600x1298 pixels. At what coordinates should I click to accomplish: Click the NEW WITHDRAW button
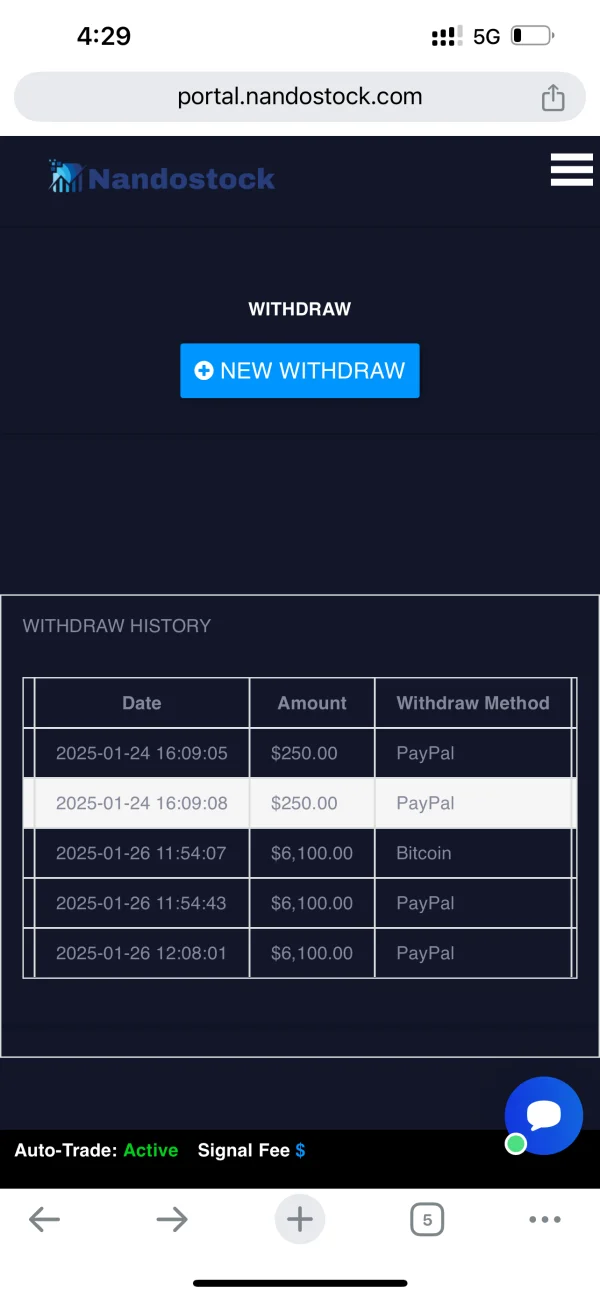coord(300,371)
